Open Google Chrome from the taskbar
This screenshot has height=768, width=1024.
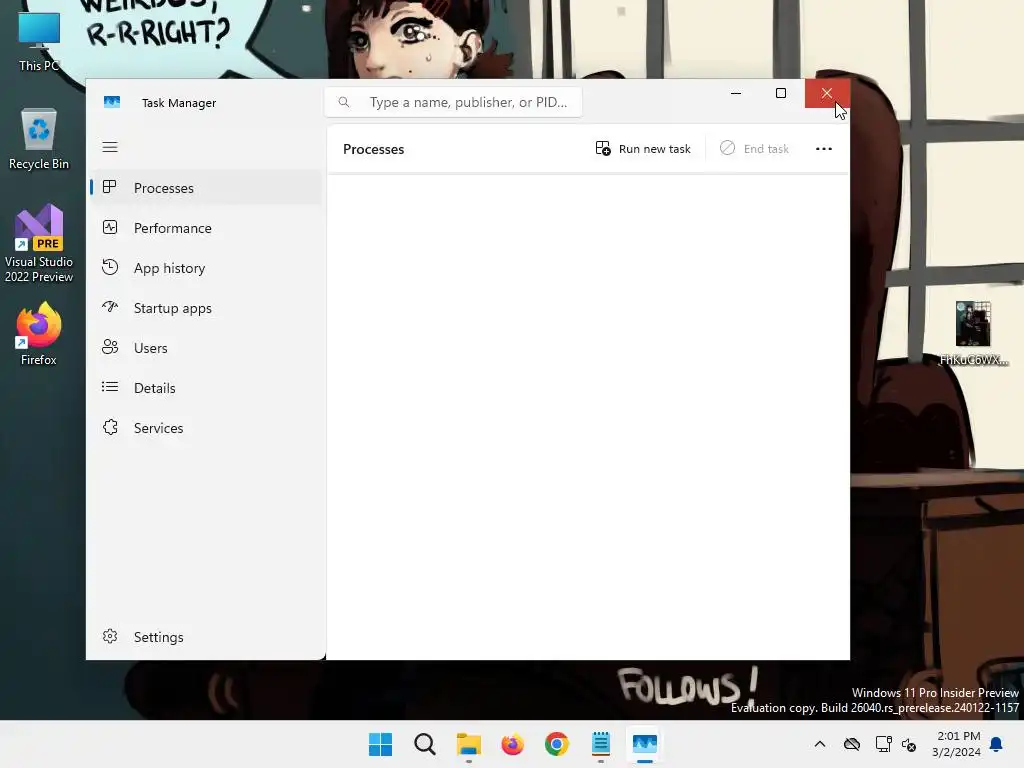(556, 744)
